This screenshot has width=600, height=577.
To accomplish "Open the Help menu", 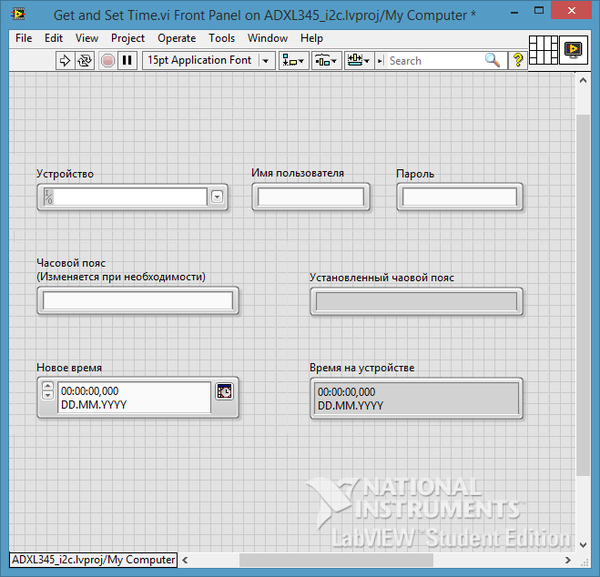I will [x=311, y=38].
